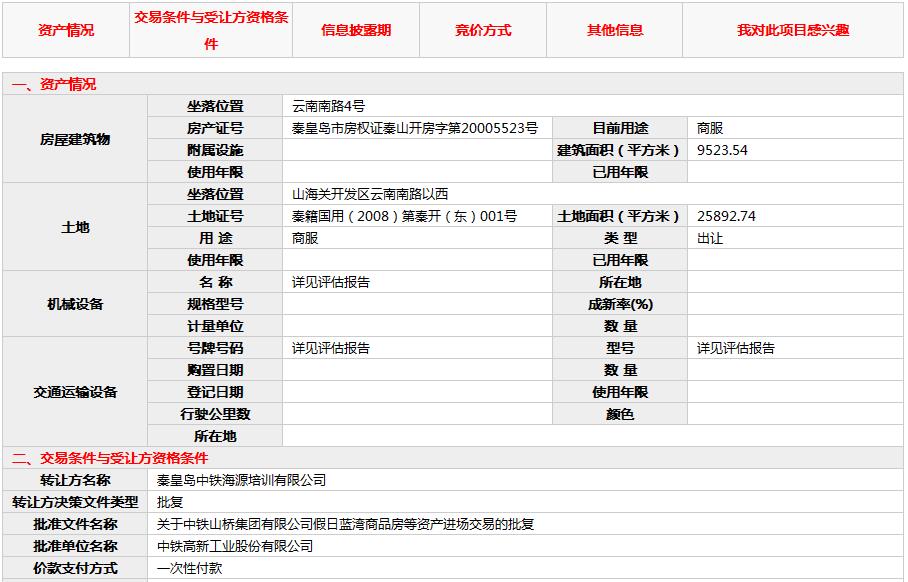Screen dimensions: 908x582
Task: Select the address 云南南路4号
Action: coord(329,106)
